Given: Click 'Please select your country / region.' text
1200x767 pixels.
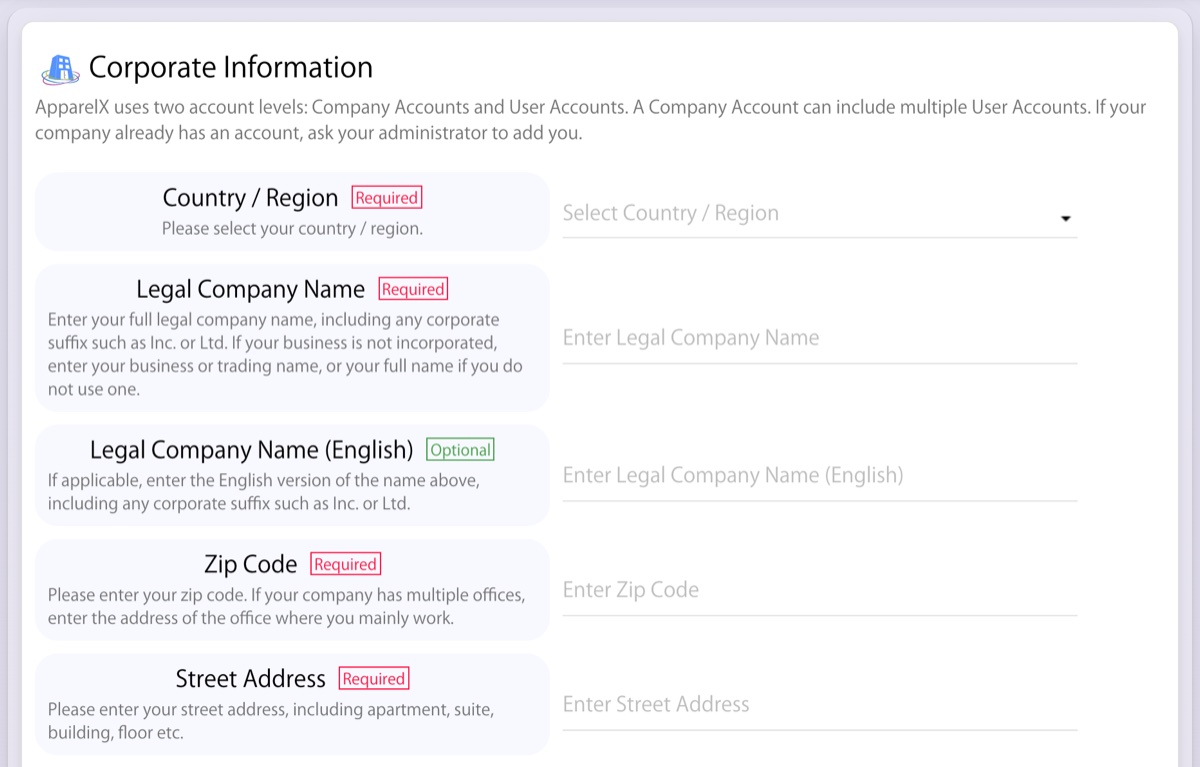Looking at the screenshot, I should tap(292, 229).
